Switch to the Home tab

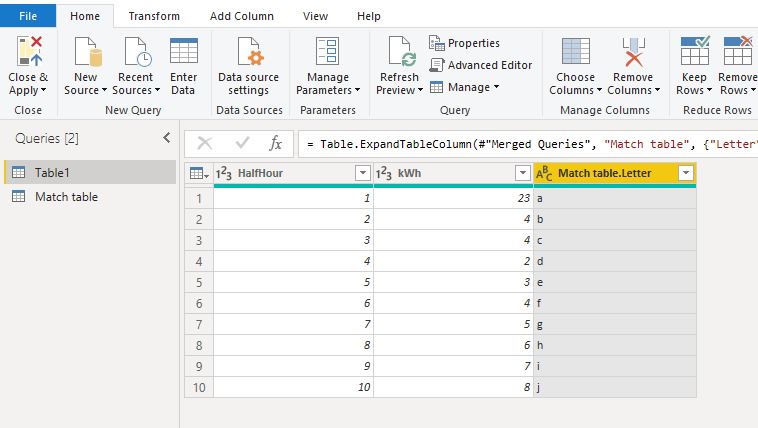[85, 16]
